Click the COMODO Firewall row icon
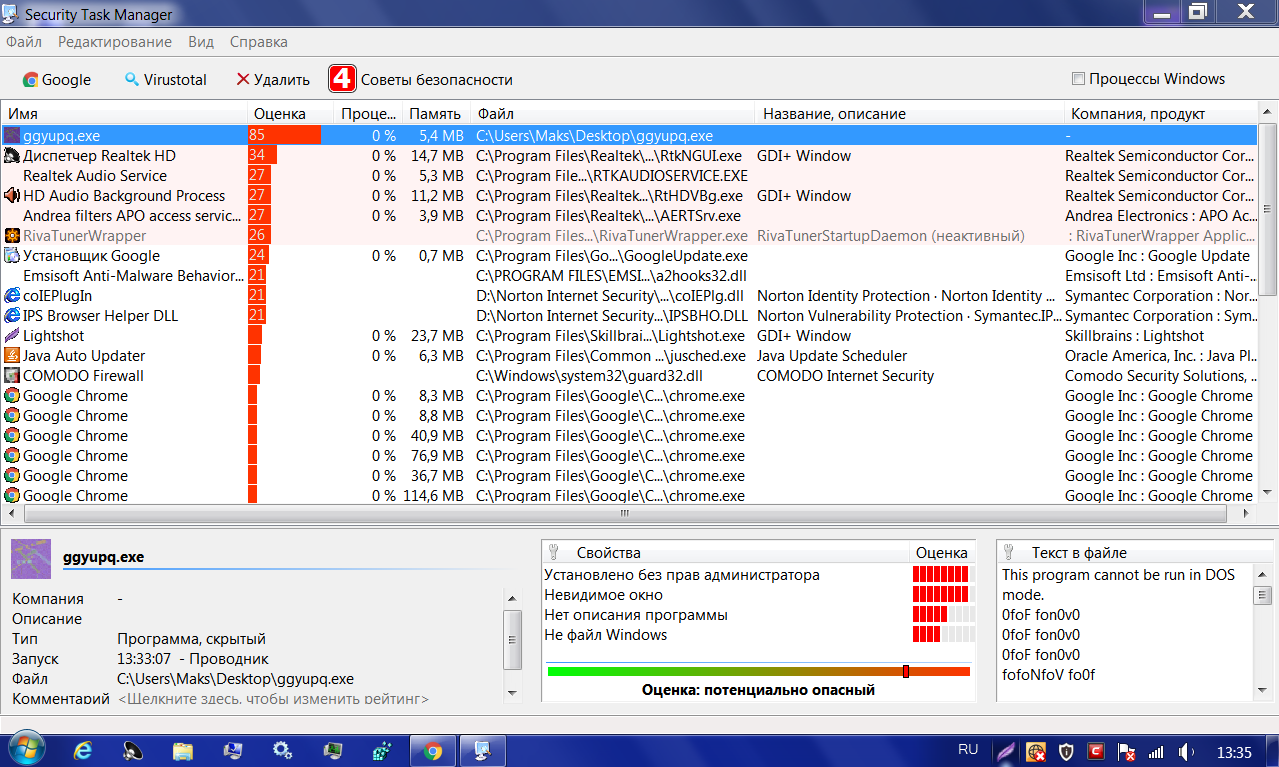Screen dimensions: 1279x767 [x=12, y=375]
